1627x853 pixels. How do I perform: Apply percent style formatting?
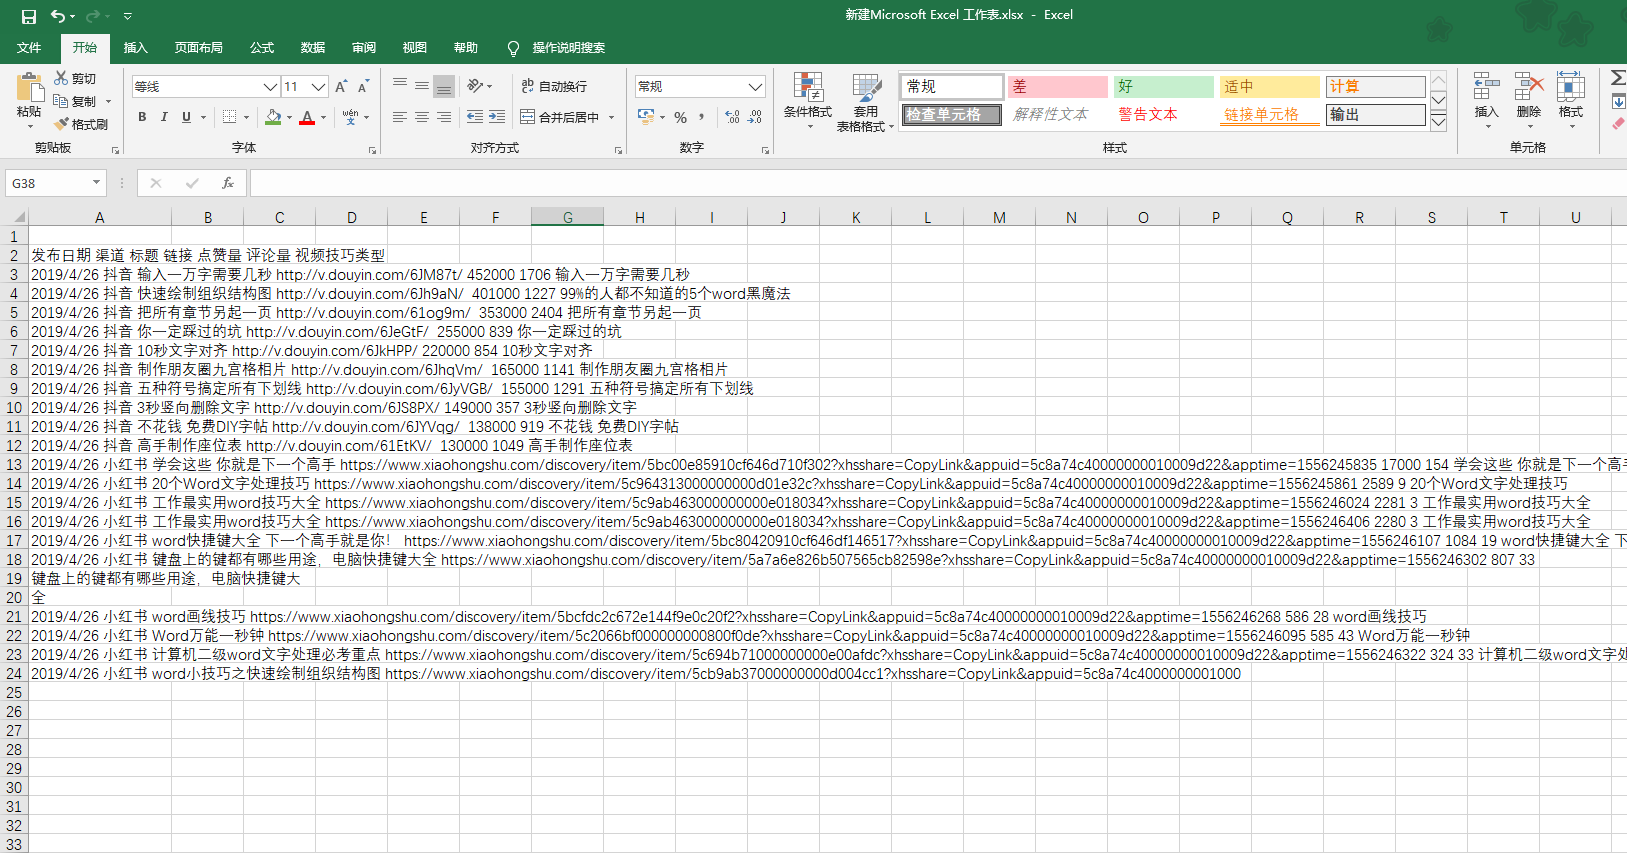coord(680,117)
